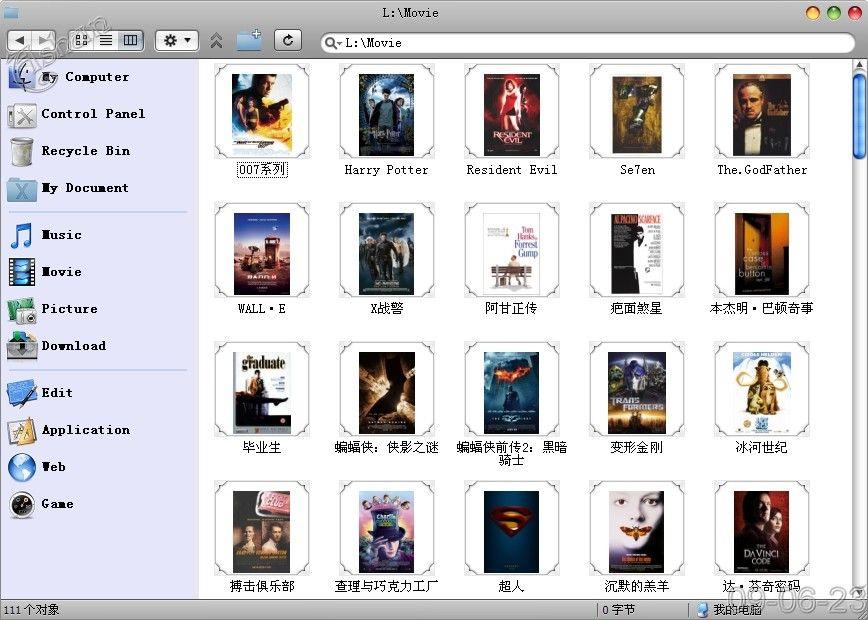Click the 111 个对象 status text

click(31, 610)
